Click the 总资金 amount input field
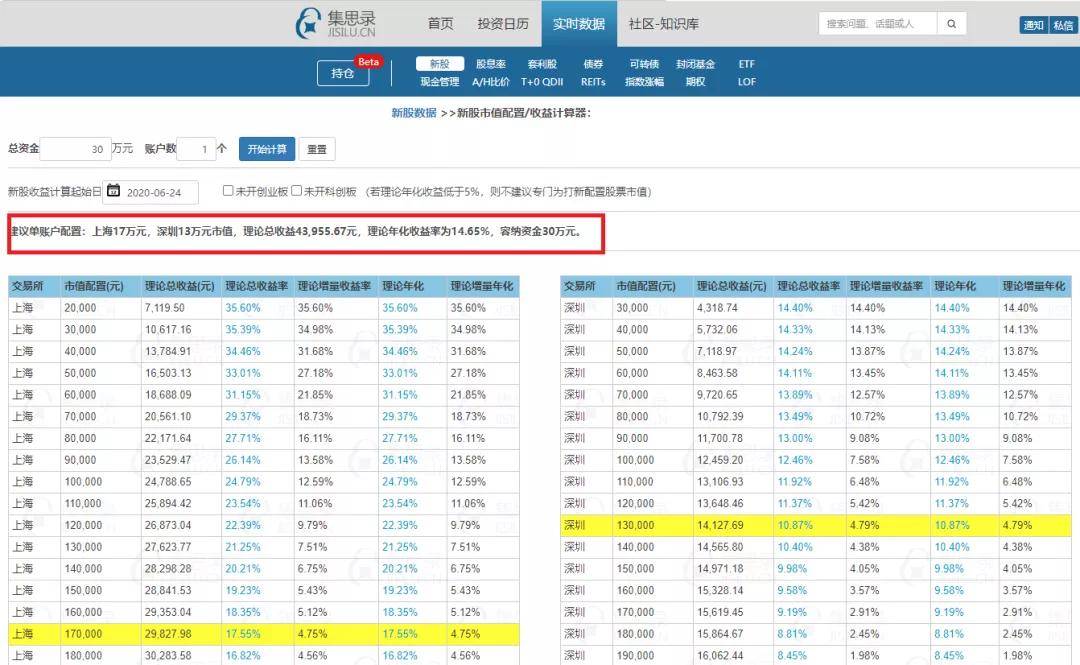Screen dimensions: 1080x665 point(76,149)
